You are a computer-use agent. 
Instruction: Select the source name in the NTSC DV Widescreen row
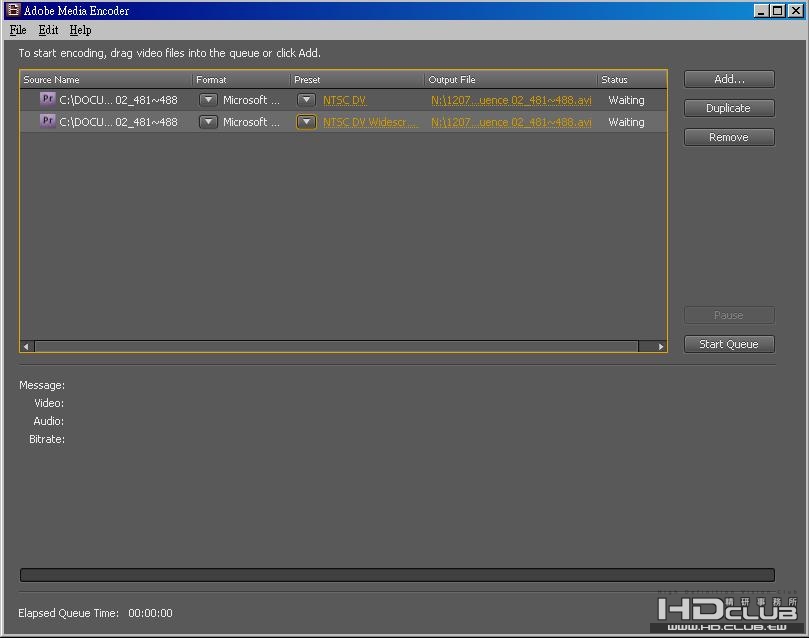118,122
